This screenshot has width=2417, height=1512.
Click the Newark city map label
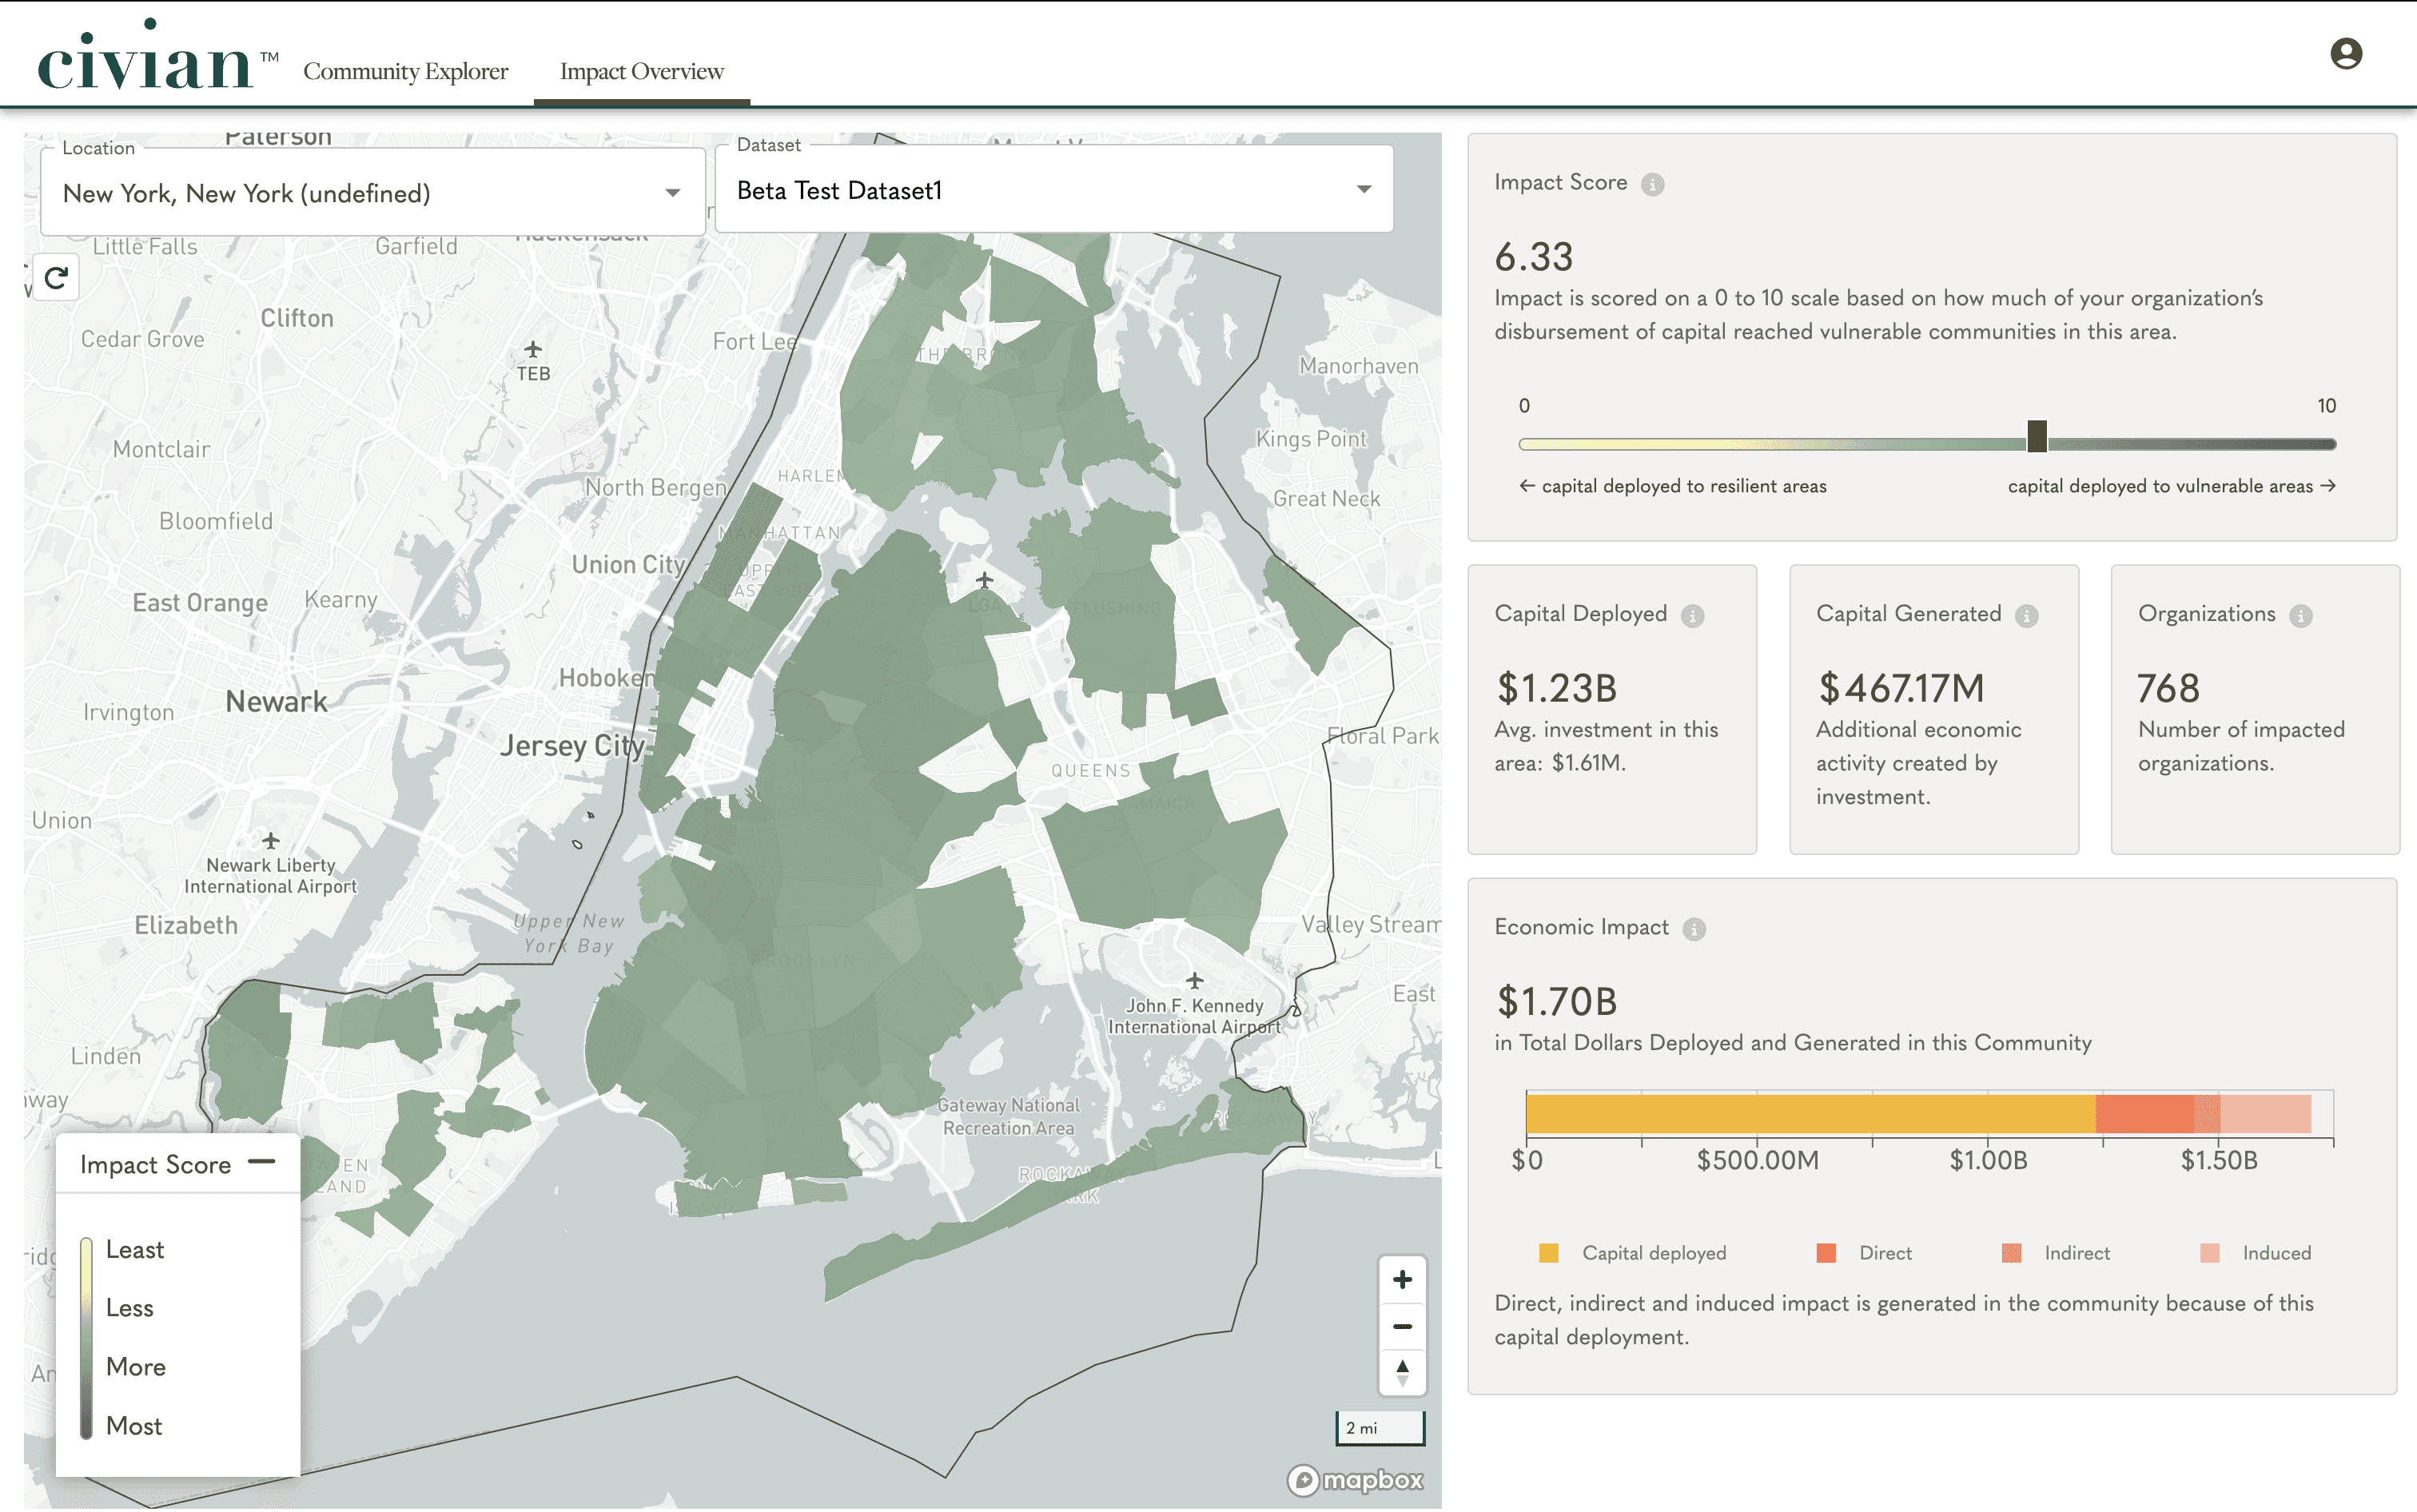[276, 701]
